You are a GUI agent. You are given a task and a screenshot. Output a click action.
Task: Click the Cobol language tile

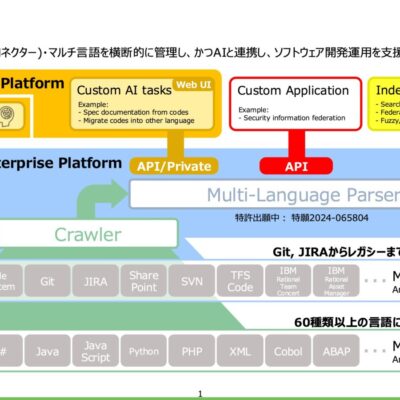coord(288,351)
